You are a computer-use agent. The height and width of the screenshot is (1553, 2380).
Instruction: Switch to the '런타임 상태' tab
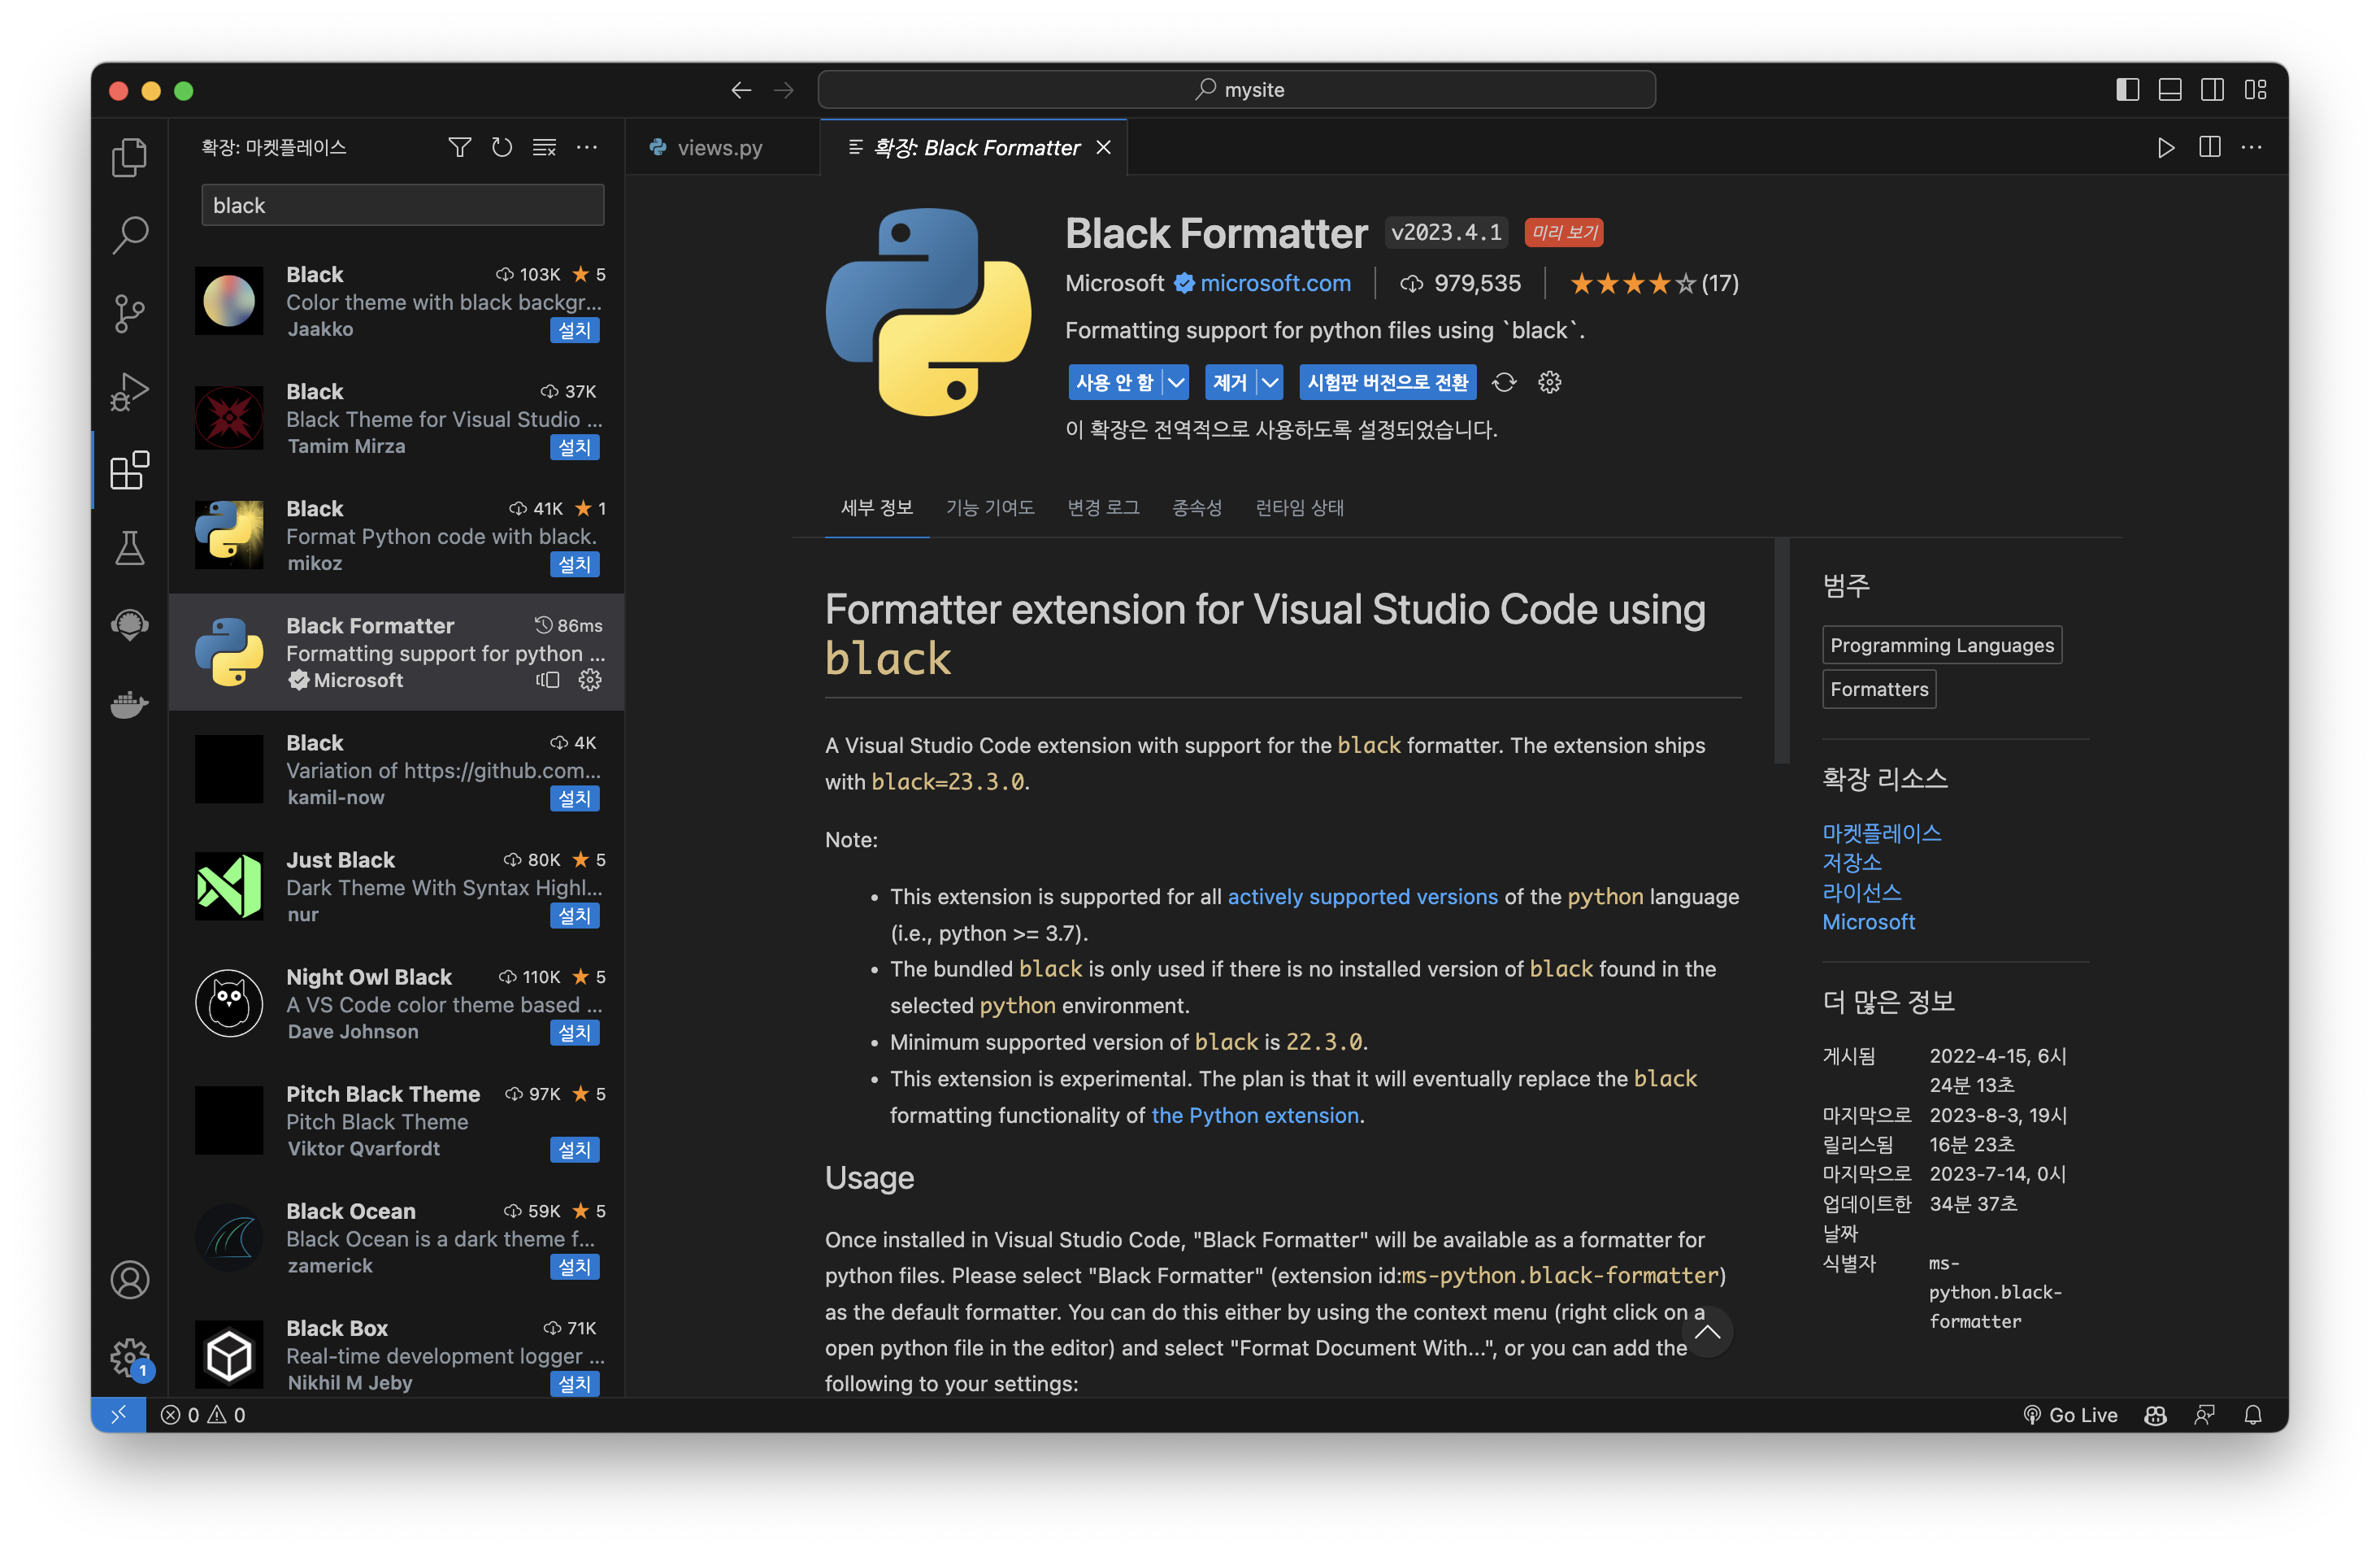pos(1301,507)
